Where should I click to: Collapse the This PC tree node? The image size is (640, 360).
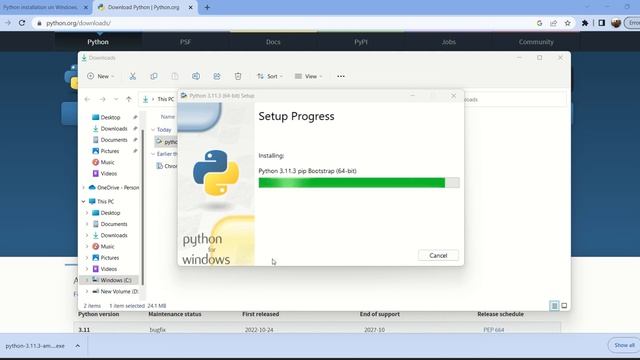84,202
